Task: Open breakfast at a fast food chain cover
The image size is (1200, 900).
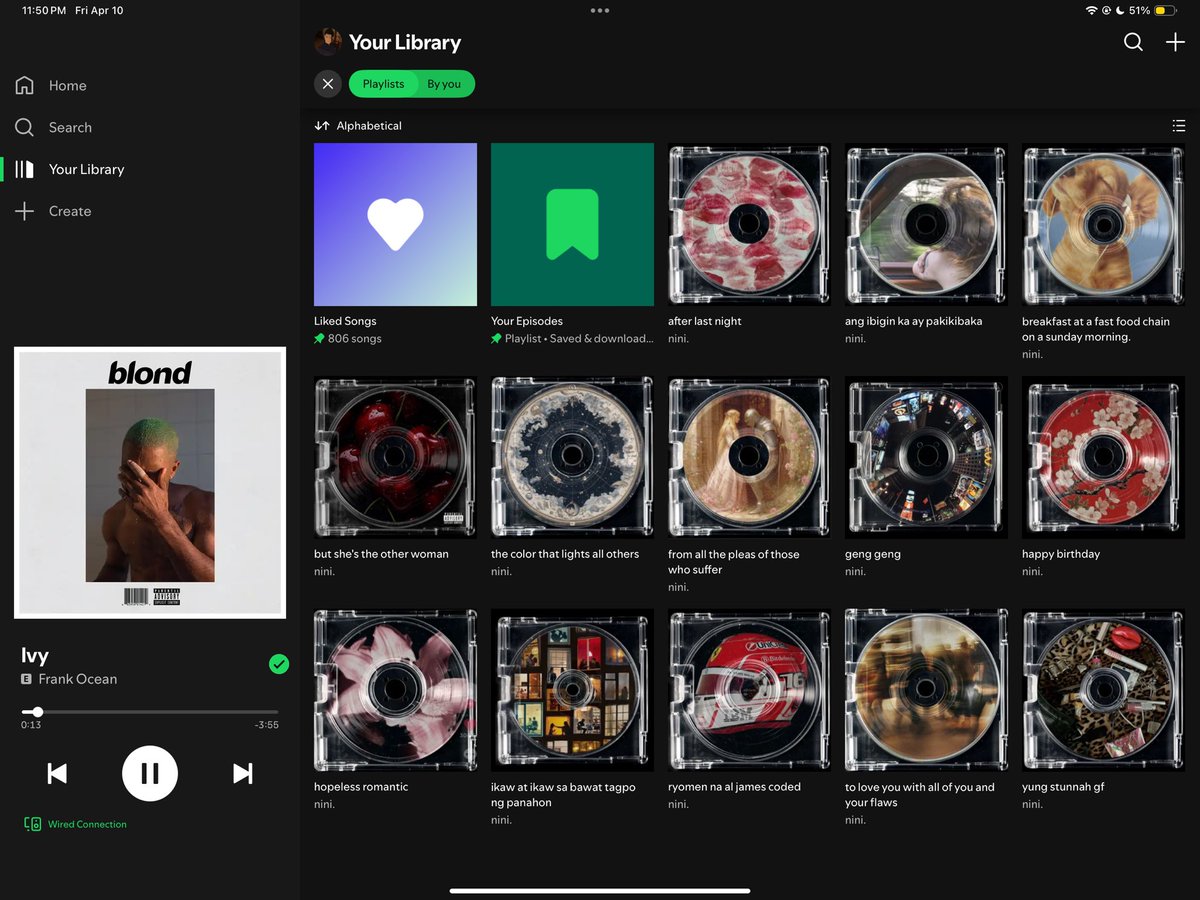Action: click(x=1103, y=224)
